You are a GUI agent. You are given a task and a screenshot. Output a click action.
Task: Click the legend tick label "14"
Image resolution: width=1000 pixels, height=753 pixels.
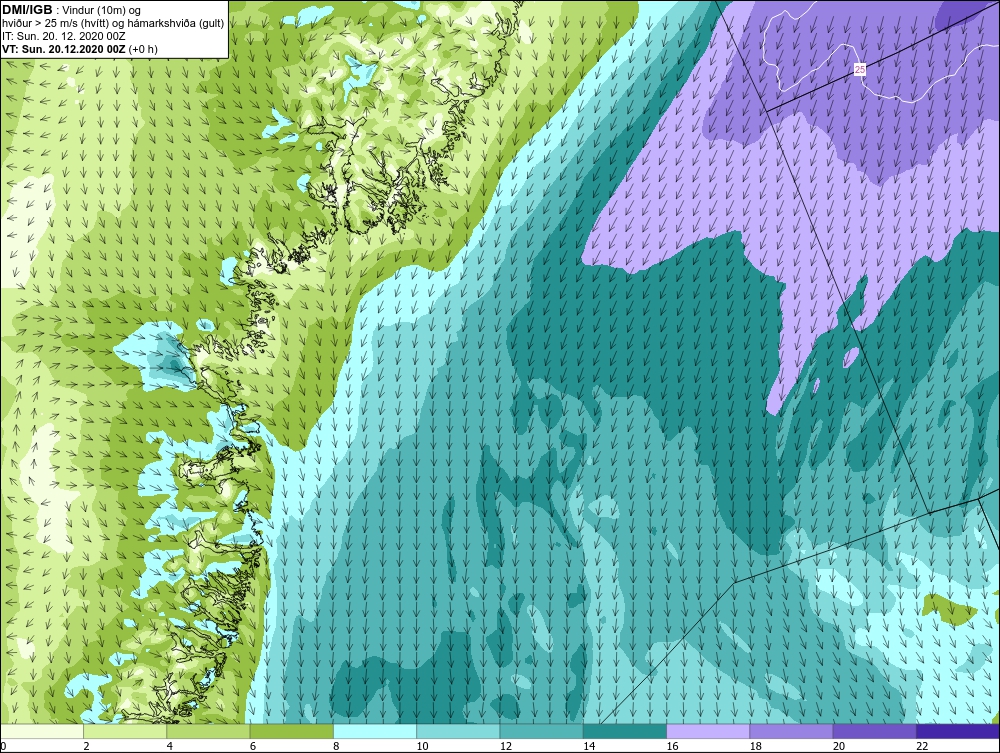pyautogui.click(x=589, y=747)
